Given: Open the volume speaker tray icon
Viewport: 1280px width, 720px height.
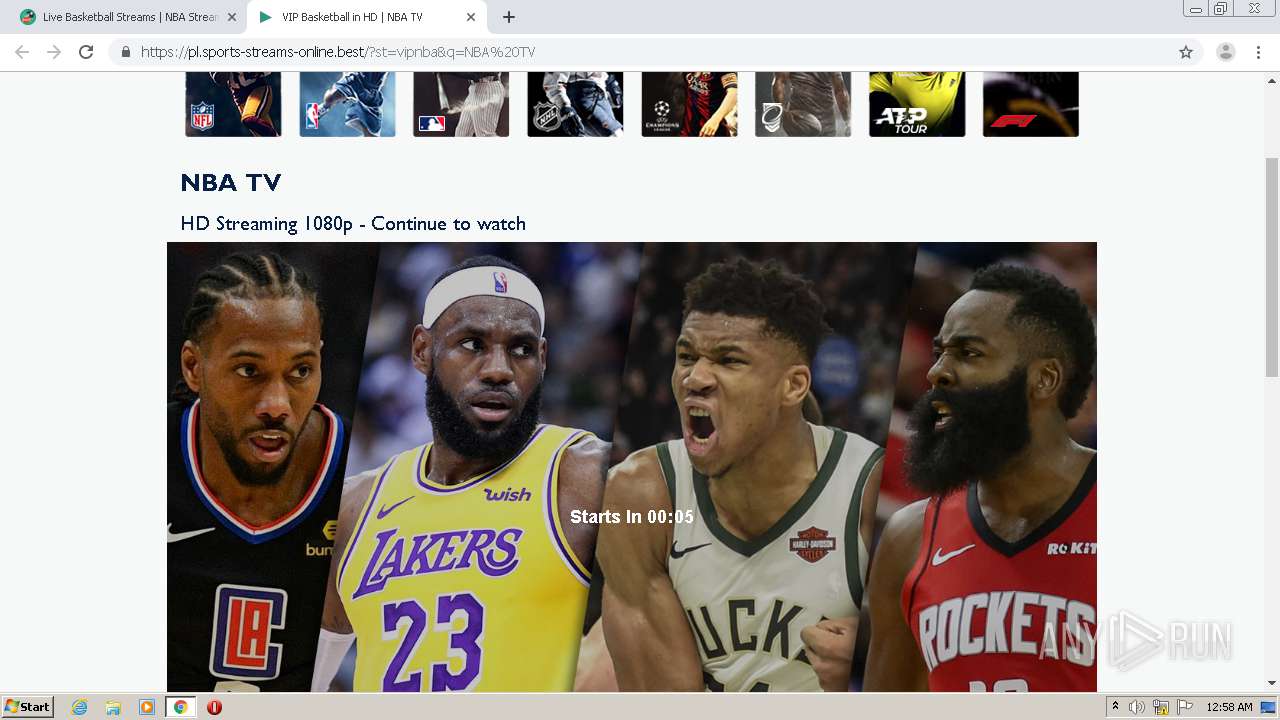Looking at the screenshot, I should (1137, 707).
